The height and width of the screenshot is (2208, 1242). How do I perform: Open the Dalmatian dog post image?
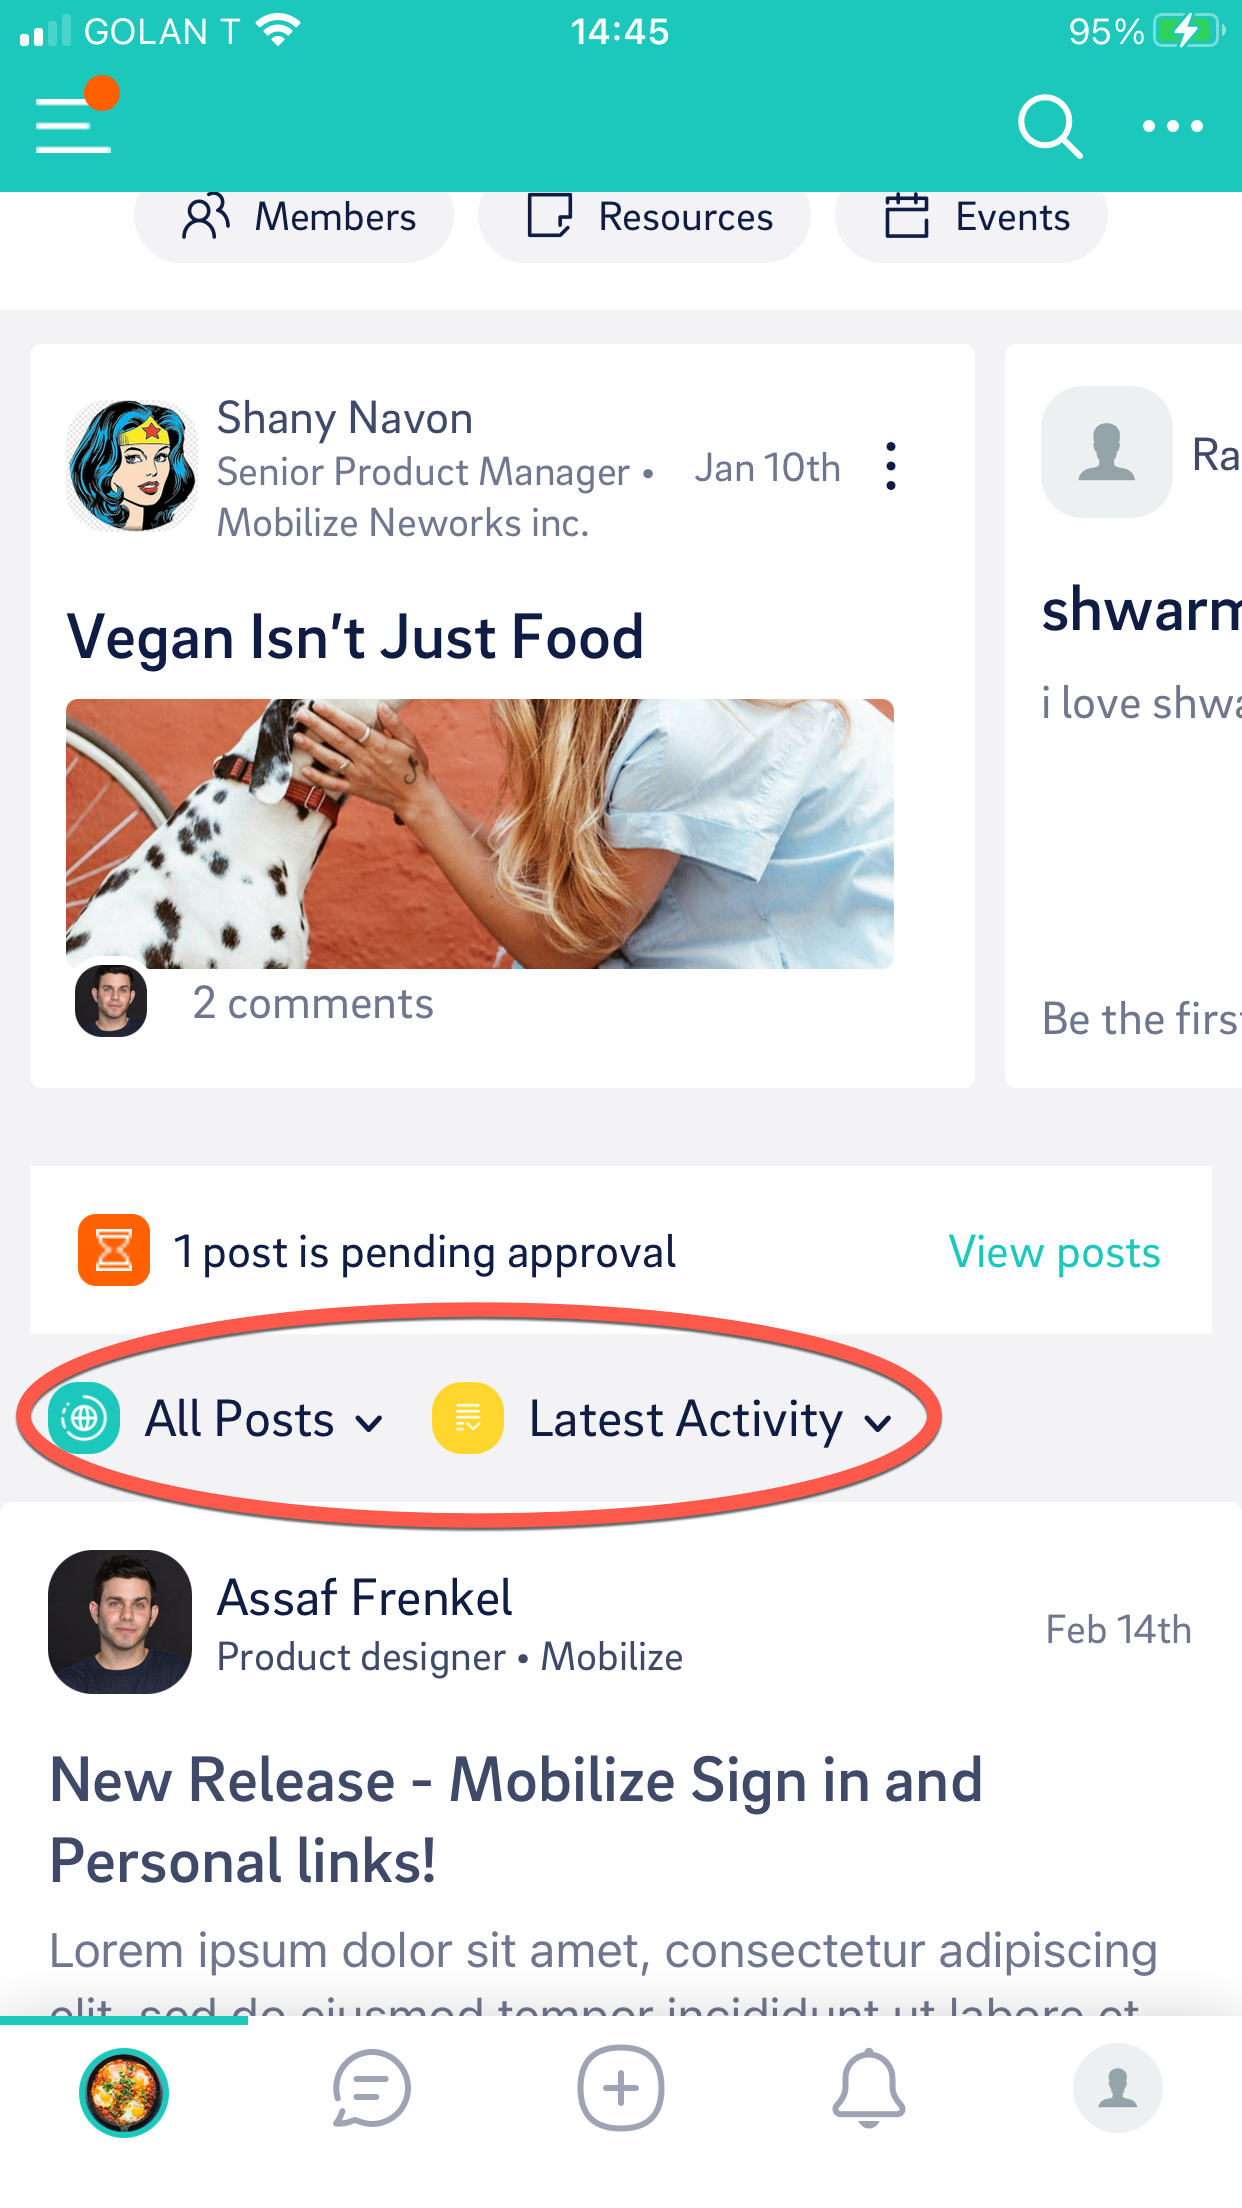click(x=480, y=834)
